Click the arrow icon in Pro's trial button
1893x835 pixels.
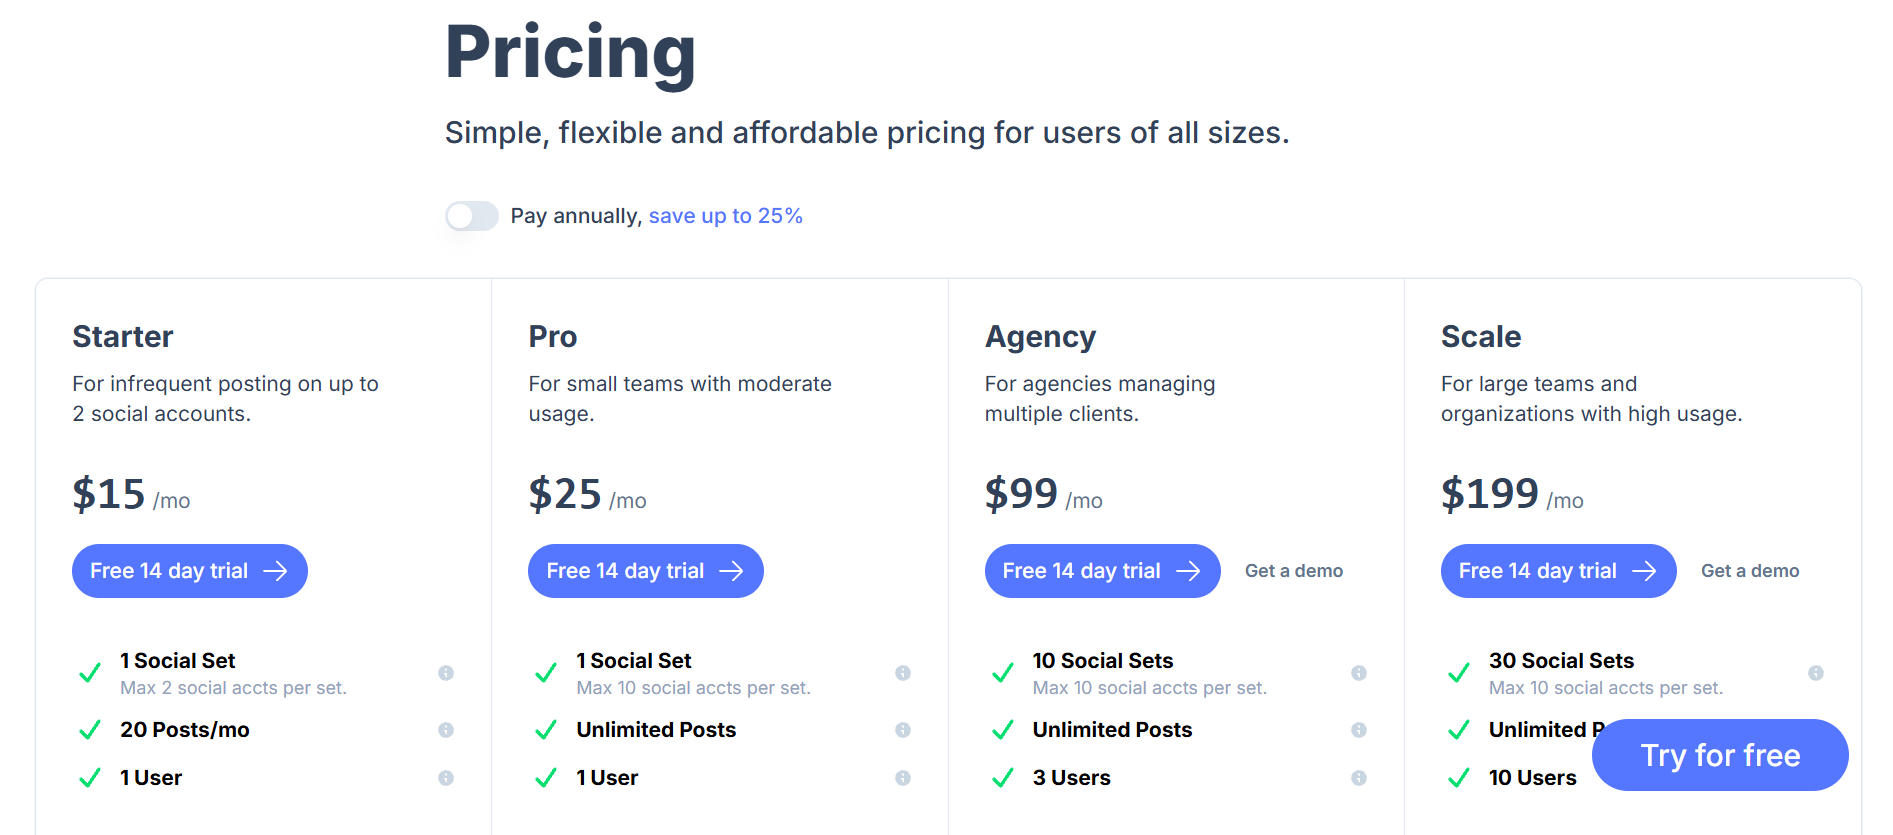point(734,570)
